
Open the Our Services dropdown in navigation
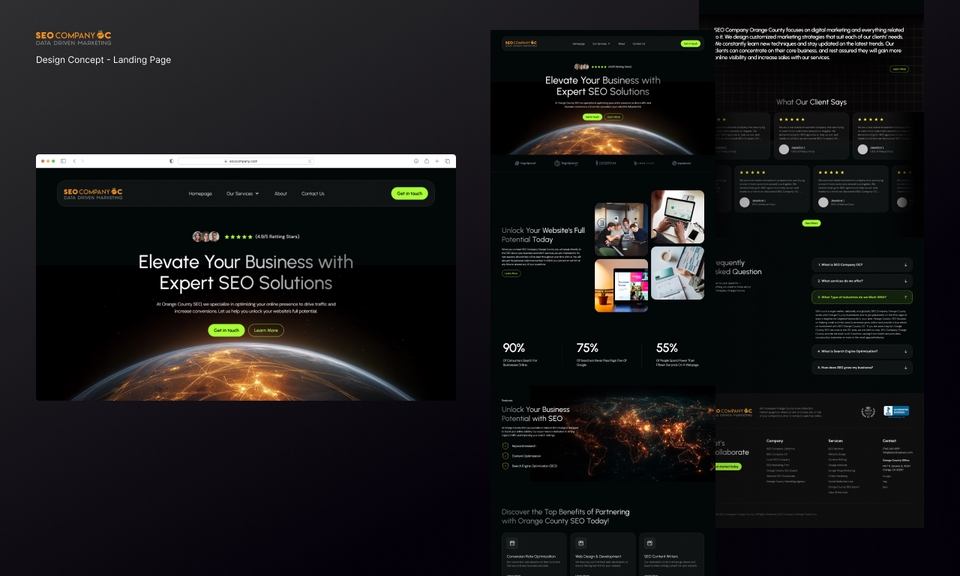pos(241,194)
